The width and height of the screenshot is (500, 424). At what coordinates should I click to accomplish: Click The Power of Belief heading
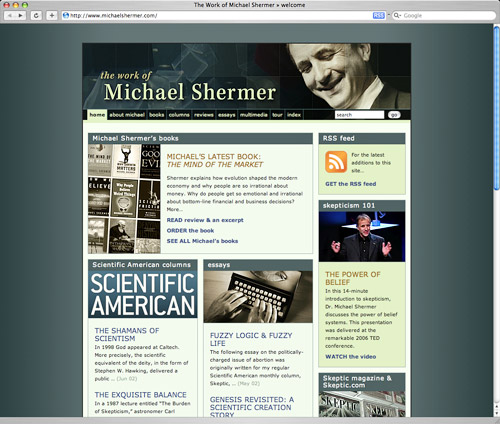click(x=353, y=278)
